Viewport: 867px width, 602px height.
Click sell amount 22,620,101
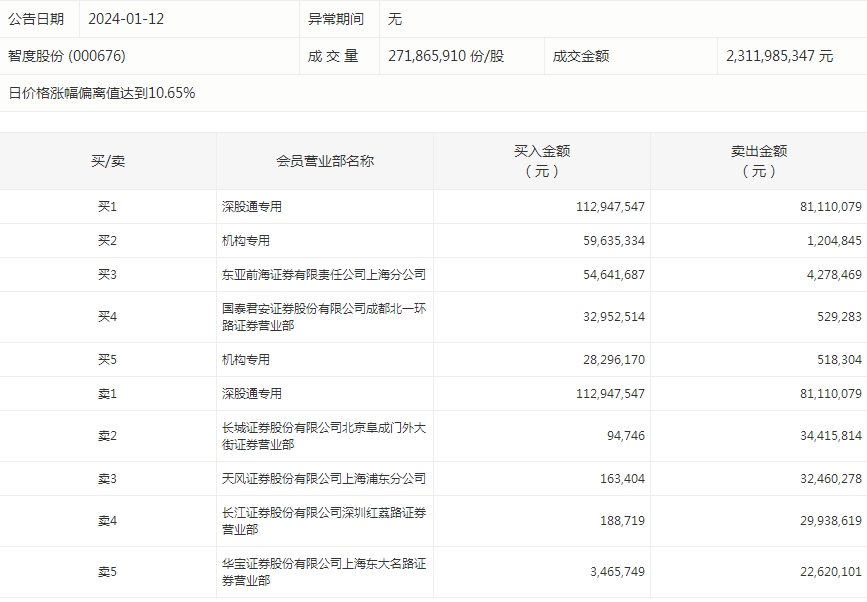[831, 572]
